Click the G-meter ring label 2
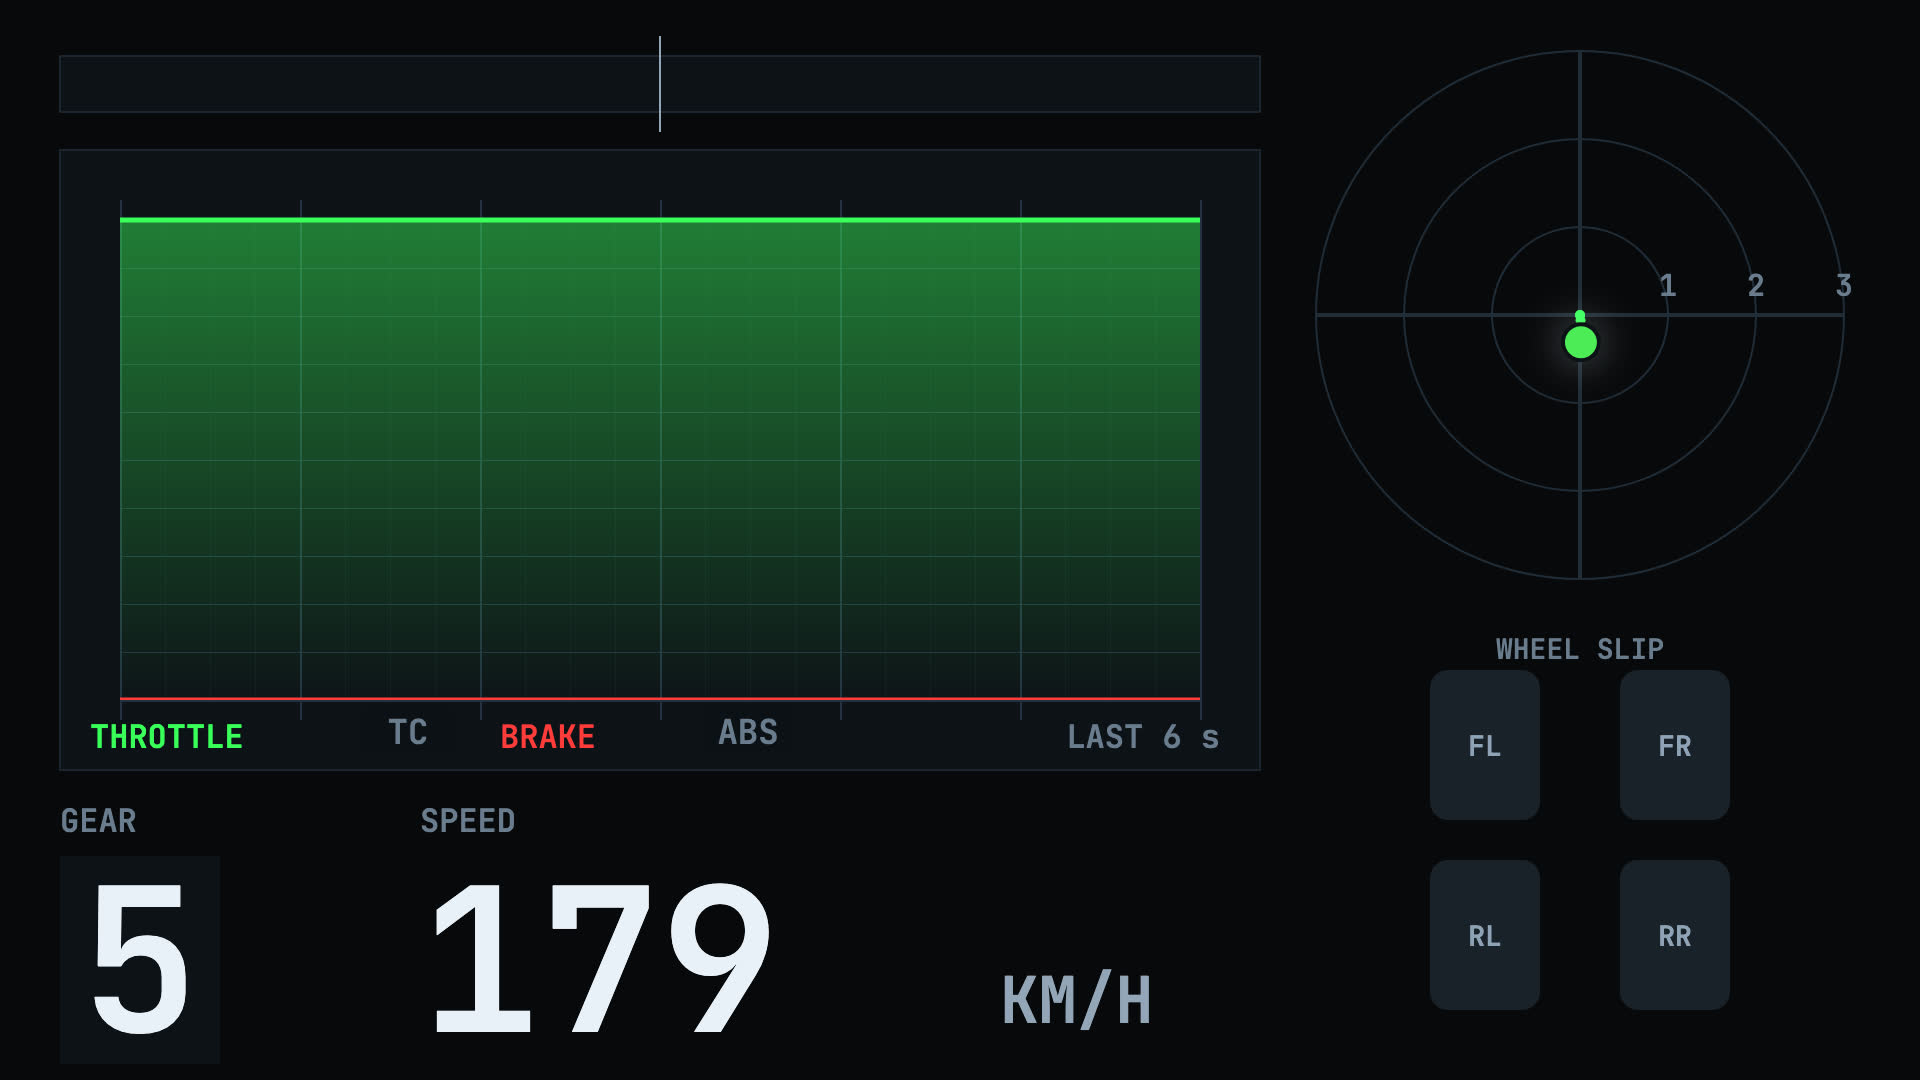The image size is (1920, 1080). pos(1756,286)
